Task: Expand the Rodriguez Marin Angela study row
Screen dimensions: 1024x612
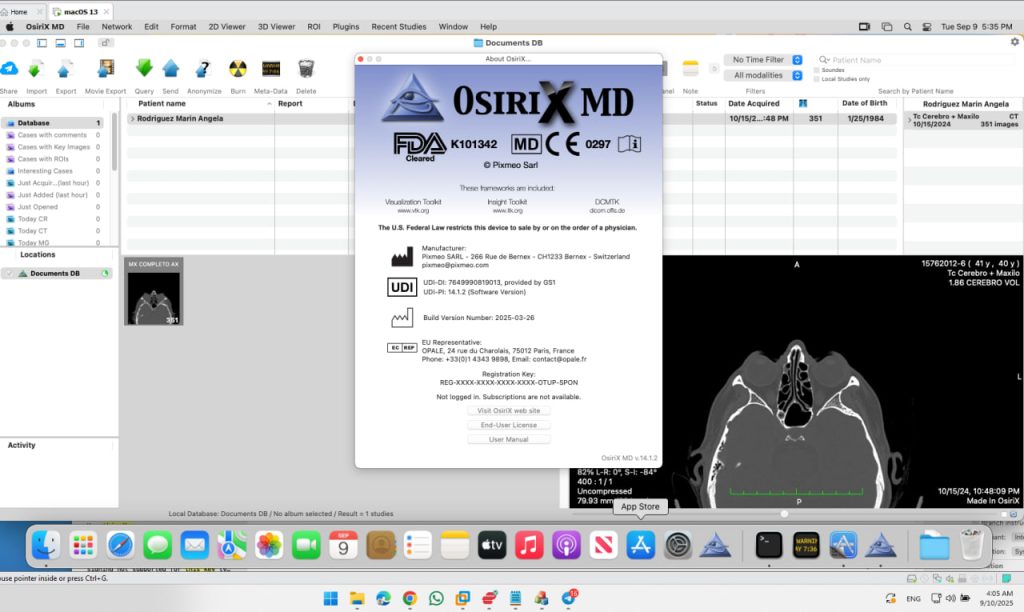Action: [132, 118]
